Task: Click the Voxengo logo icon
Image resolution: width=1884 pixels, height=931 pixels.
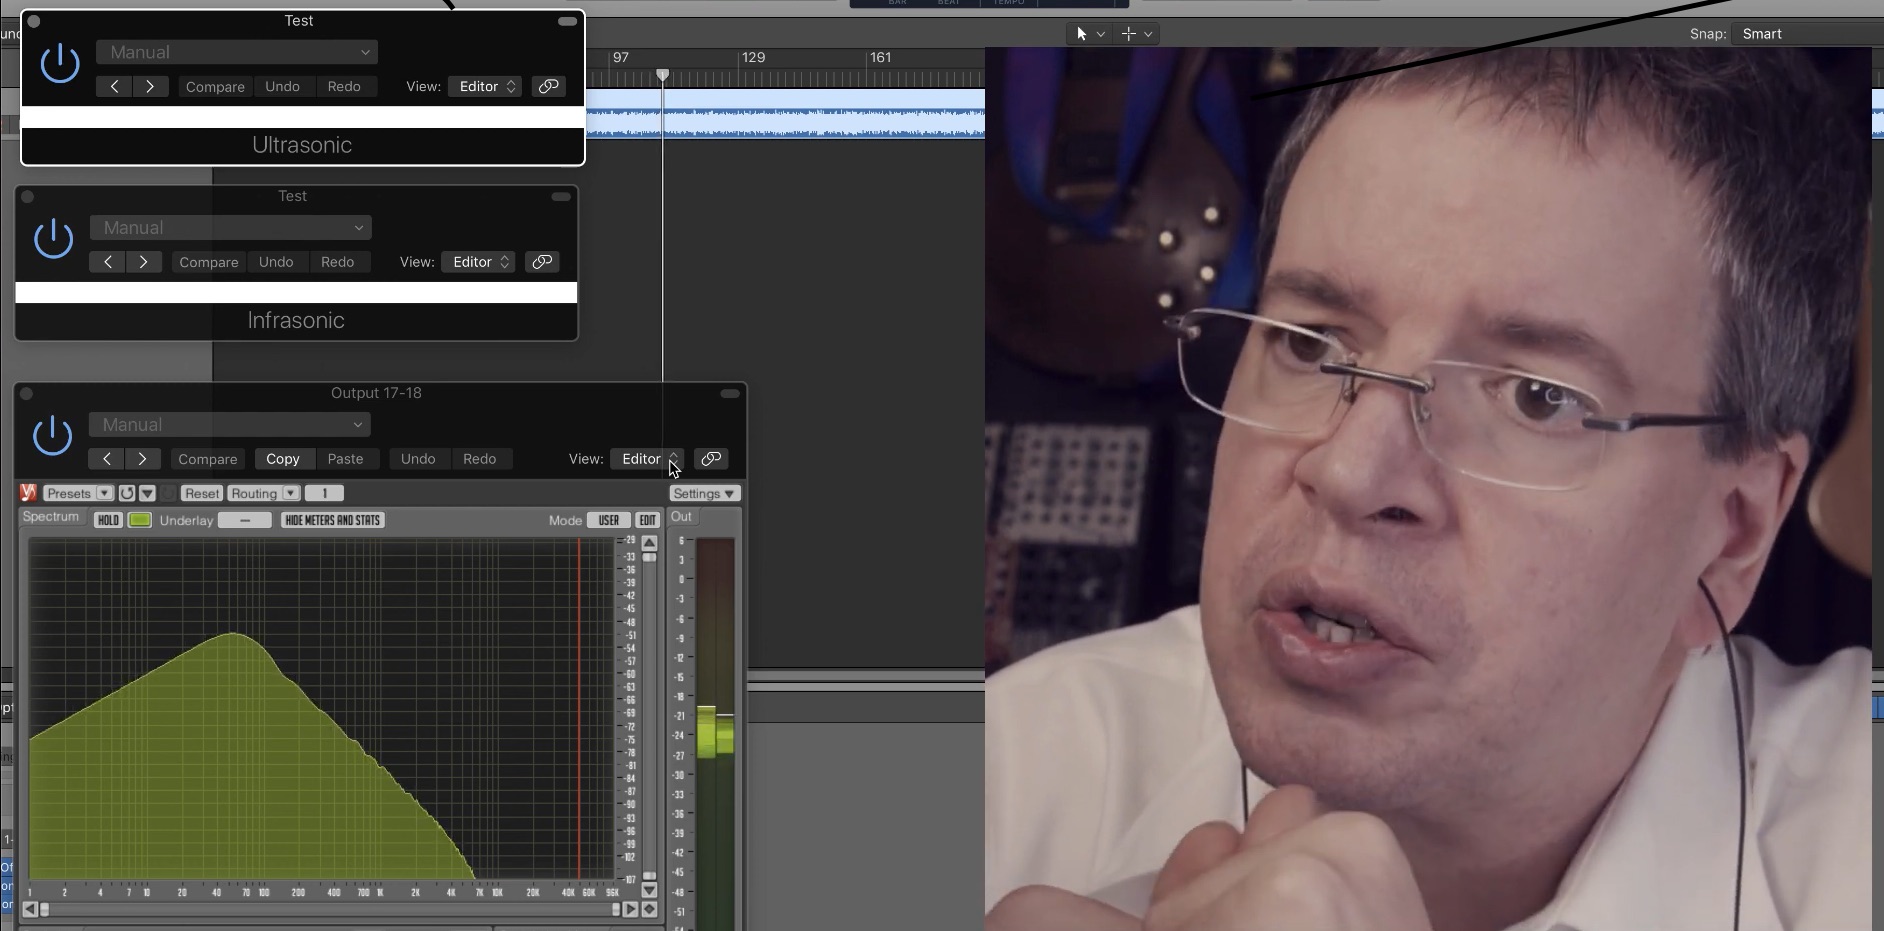Action: [x=28, y=493]
